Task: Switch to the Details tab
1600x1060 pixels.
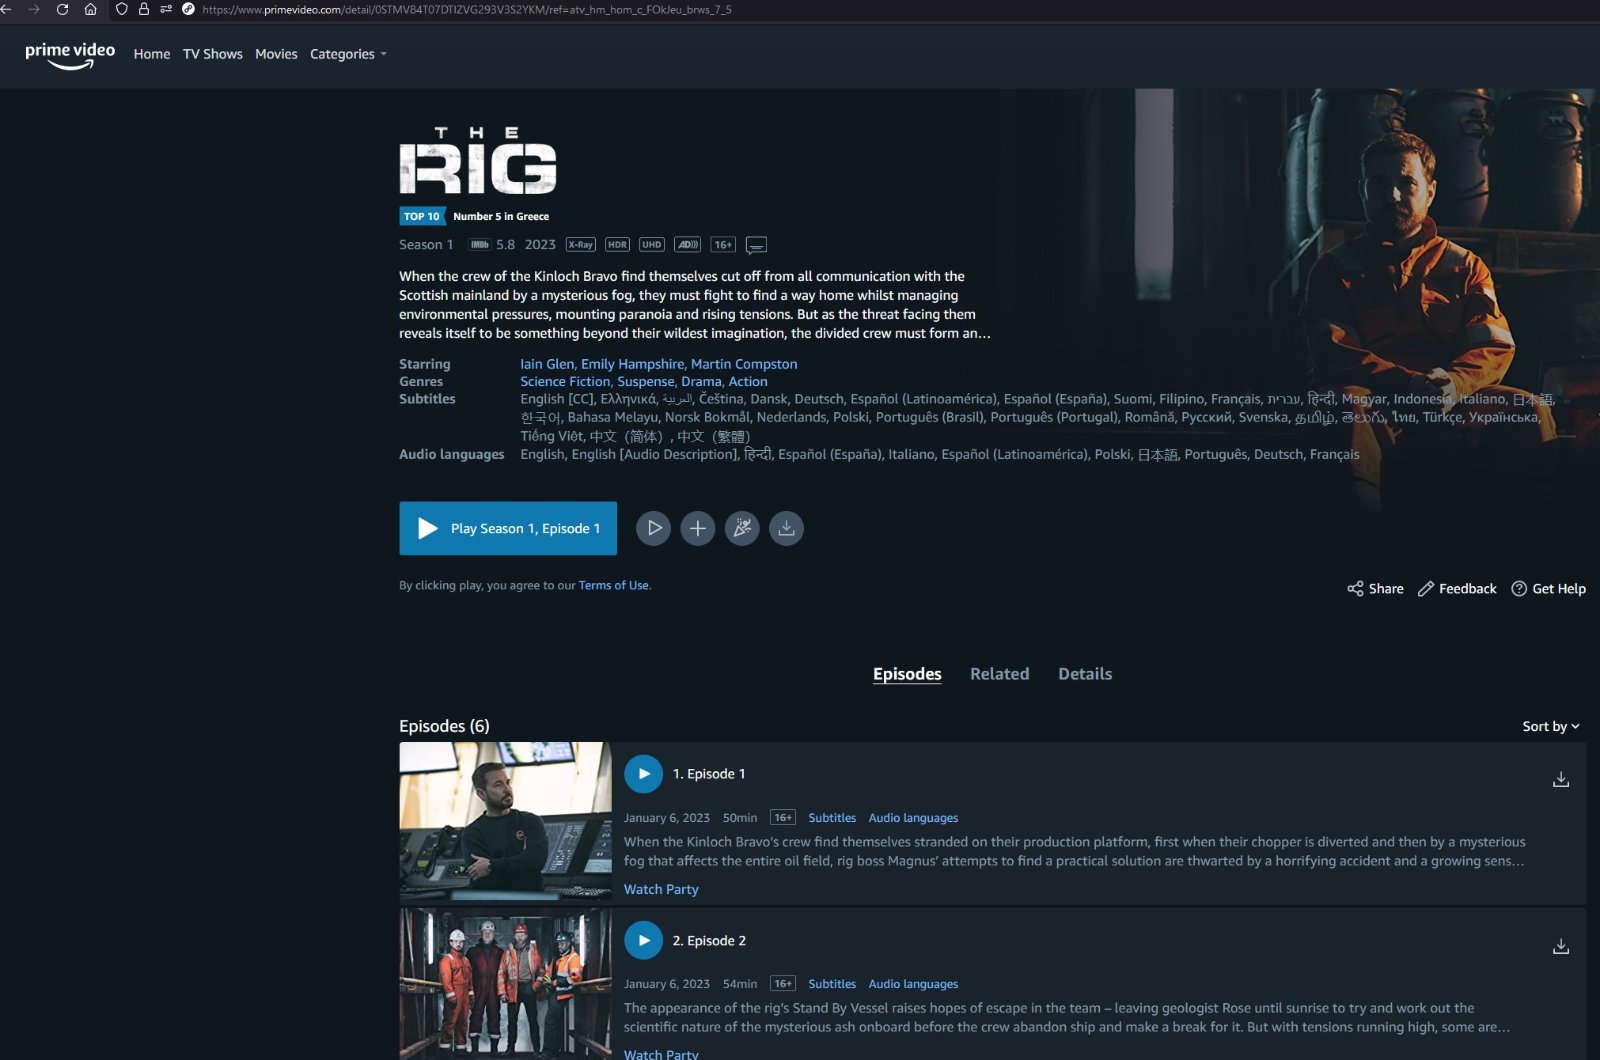Action: pos(1085,674)
